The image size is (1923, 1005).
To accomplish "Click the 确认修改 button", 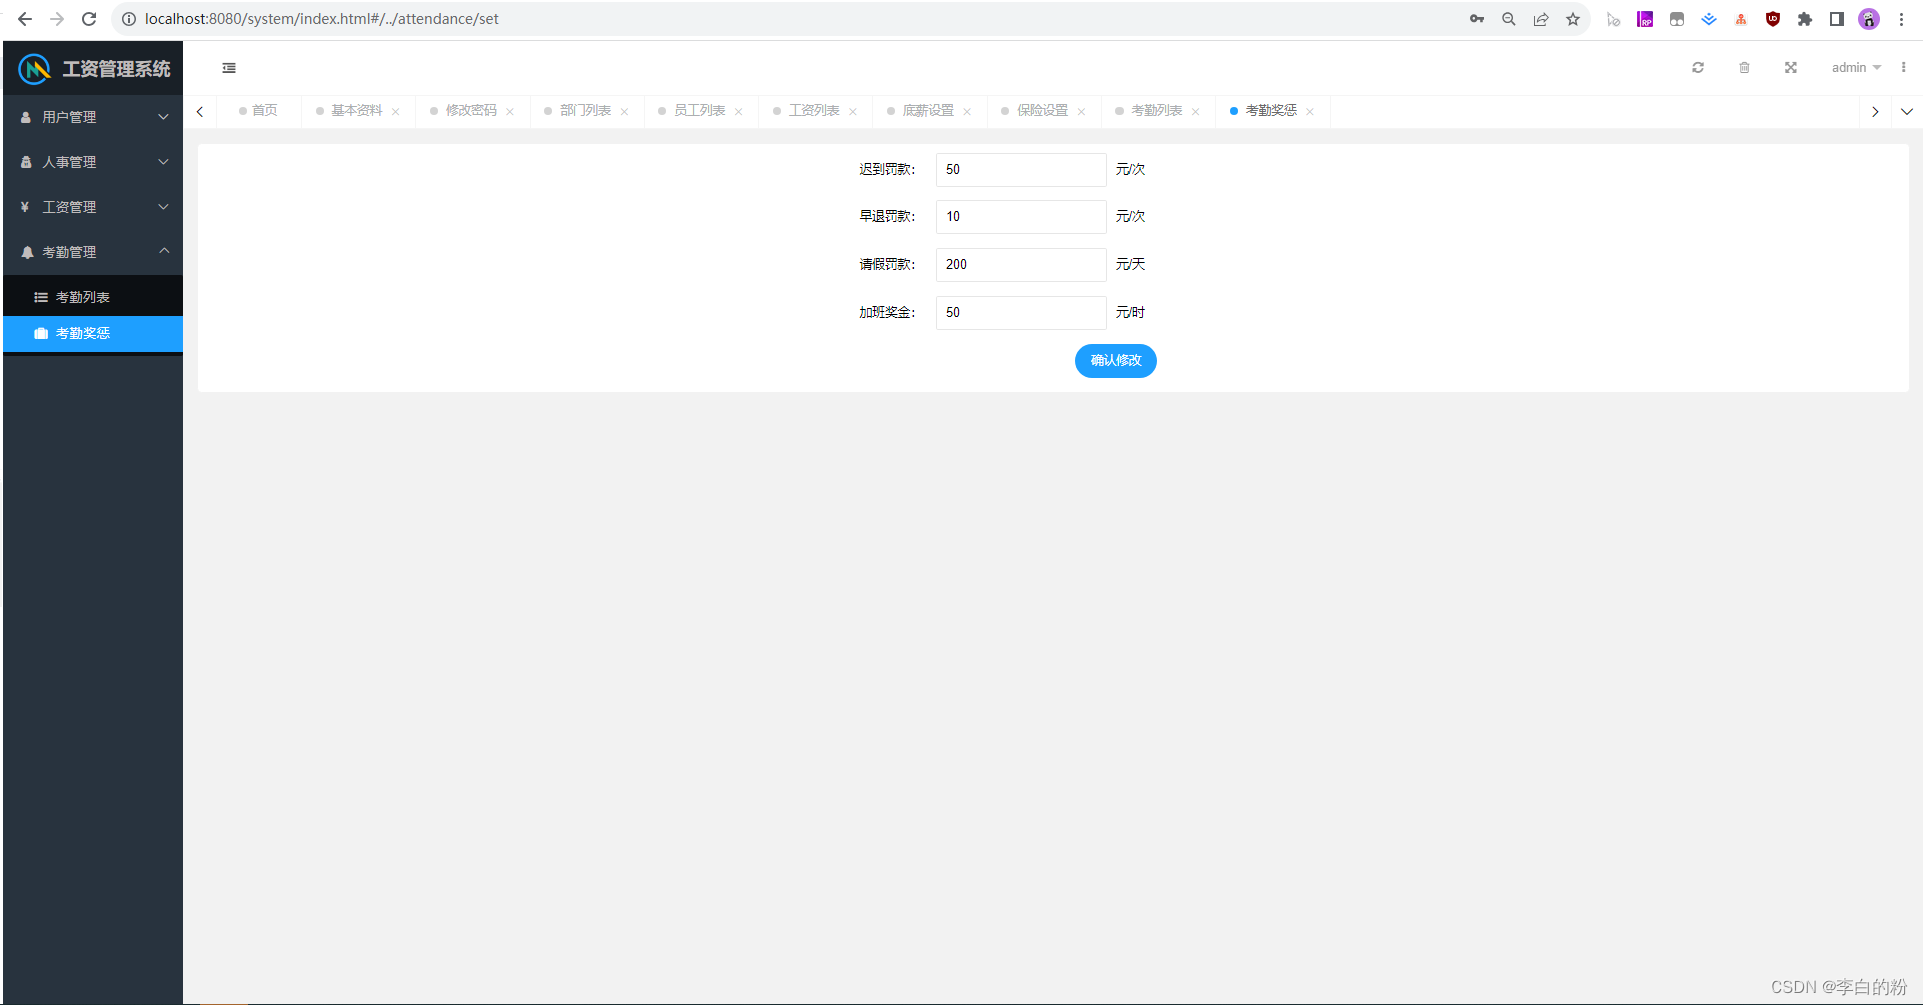I will 1116,361.
